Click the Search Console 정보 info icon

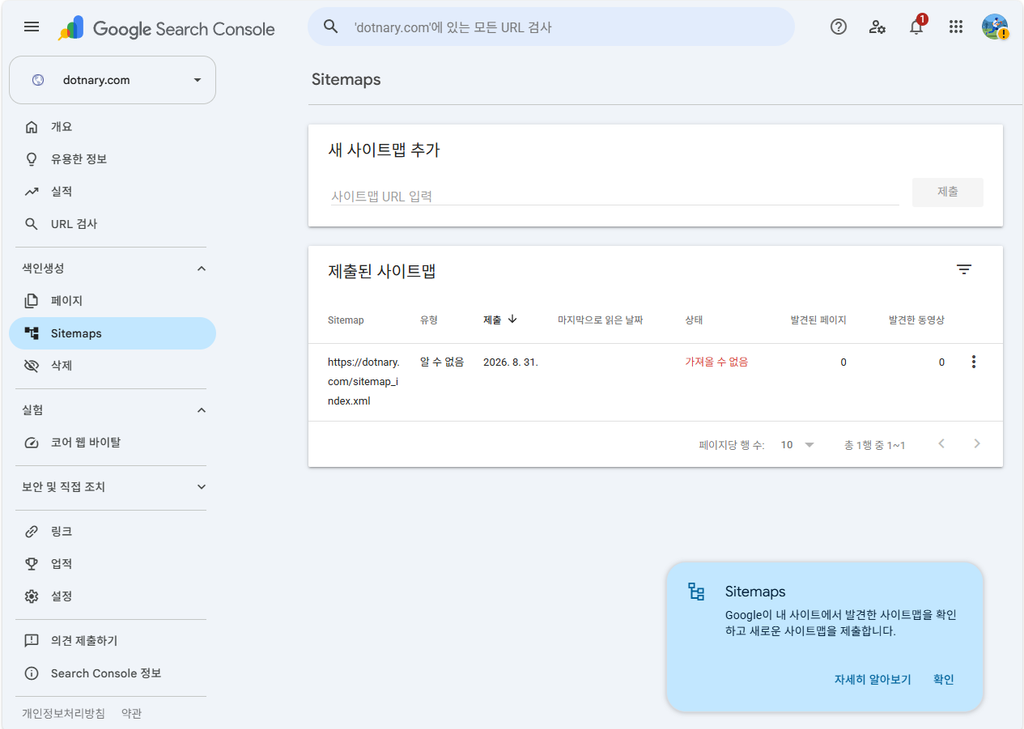click(x=31, y=673)
